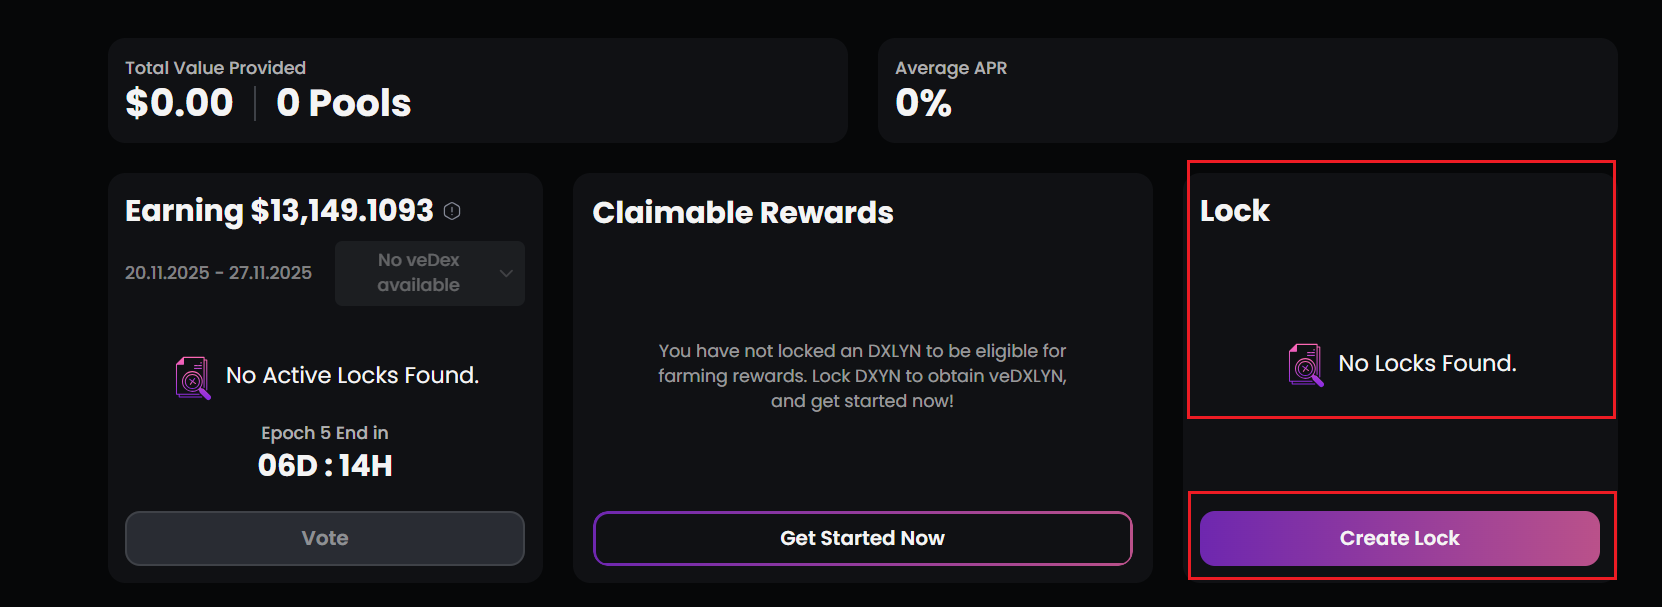Click the No Active Locks Found document icon
The width and height of the screenshot is (1662, 607).
pyautogui.click(x=193, y=377)
